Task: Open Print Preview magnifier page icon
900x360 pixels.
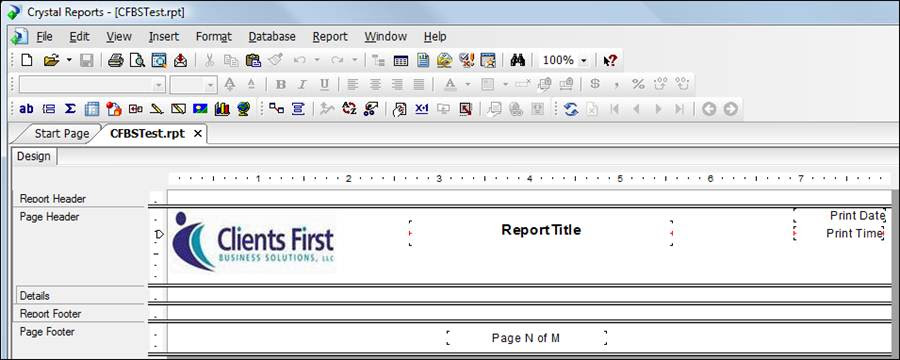Action: point(137,60)
